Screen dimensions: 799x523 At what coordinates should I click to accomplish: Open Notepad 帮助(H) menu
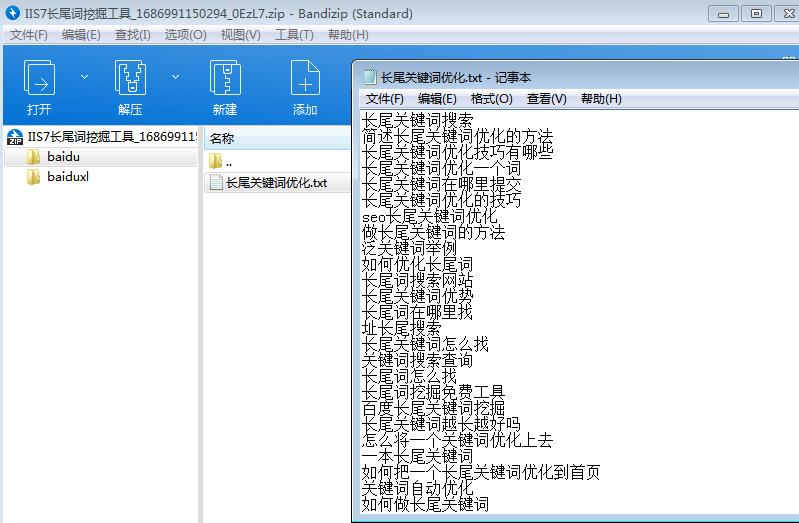[x=601, y=99]
